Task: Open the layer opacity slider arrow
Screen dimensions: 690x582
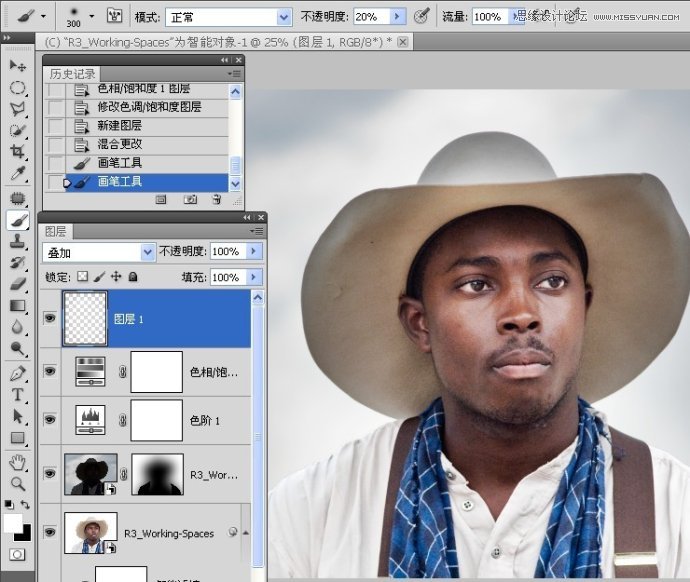Action: pos(254,251)
